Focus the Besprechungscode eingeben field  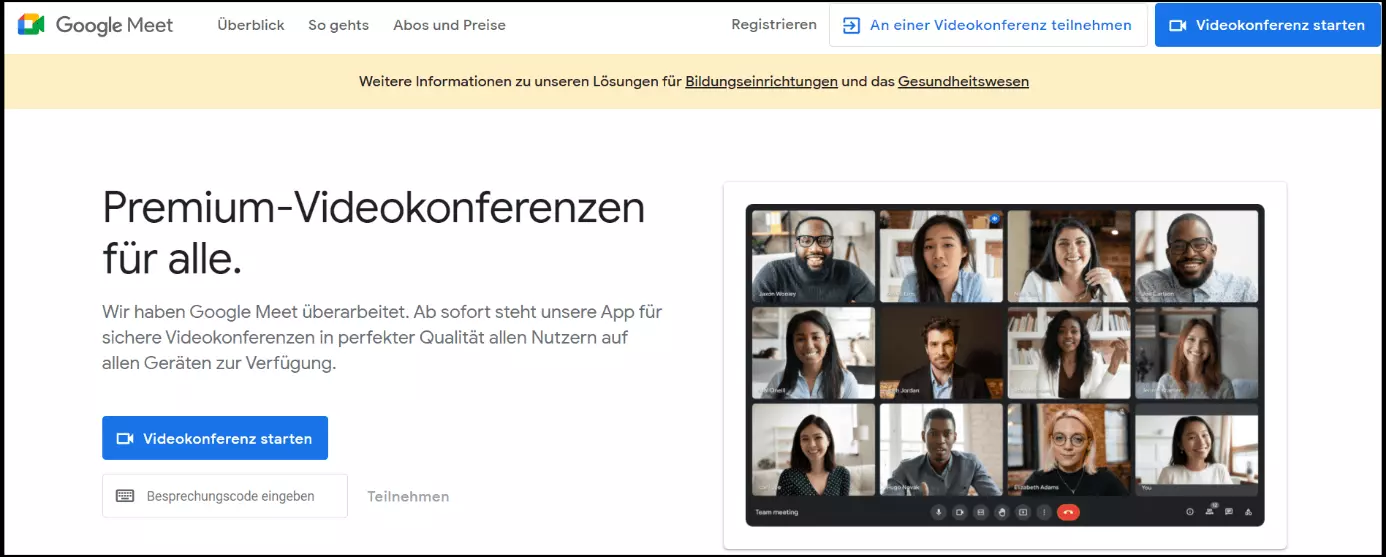225,496
